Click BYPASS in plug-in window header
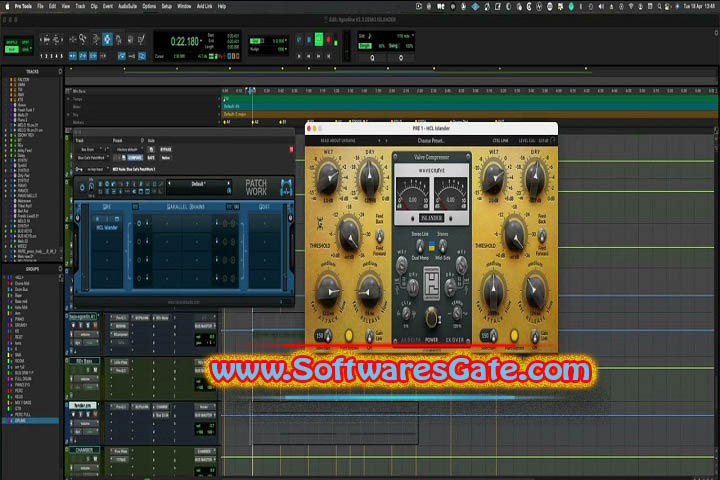 (166, 149)
